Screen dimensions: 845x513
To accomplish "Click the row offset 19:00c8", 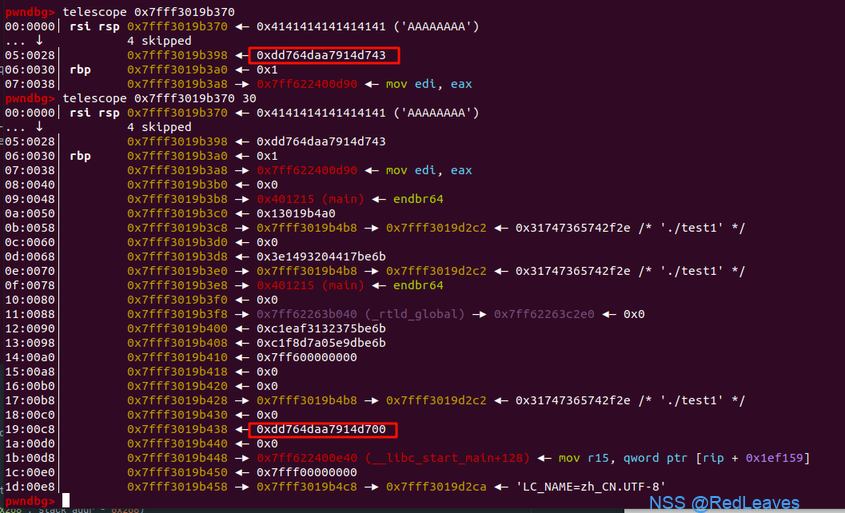I will click(x=30, y=429).
